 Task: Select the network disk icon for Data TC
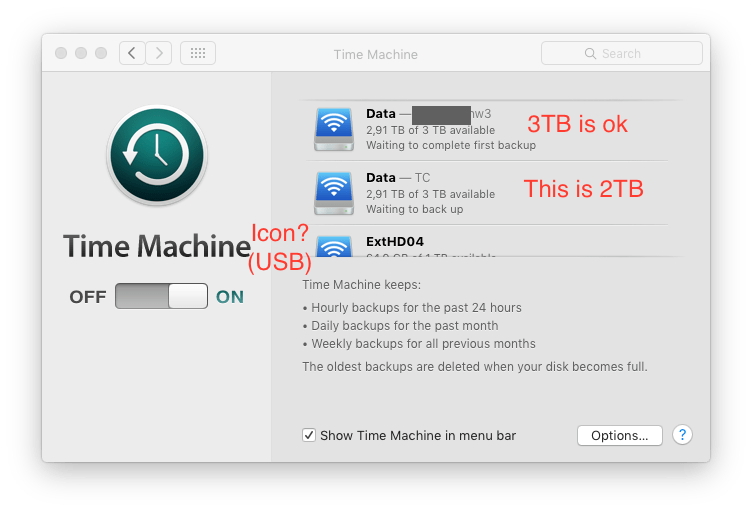pyautogui.click(x=334, y=193)
